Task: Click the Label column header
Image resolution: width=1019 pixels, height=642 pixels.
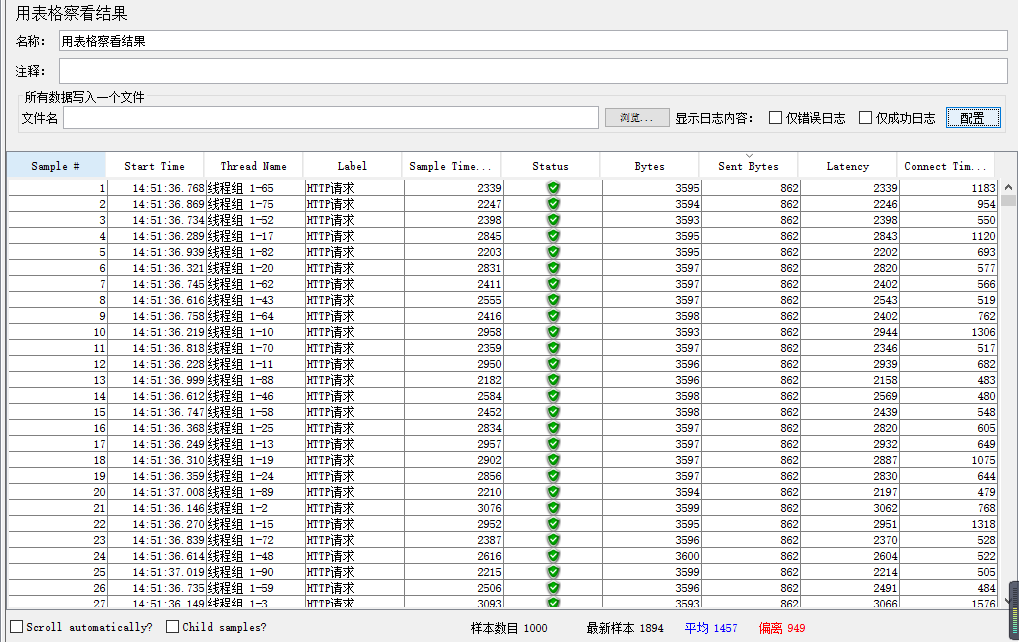Action: [352, 166]
